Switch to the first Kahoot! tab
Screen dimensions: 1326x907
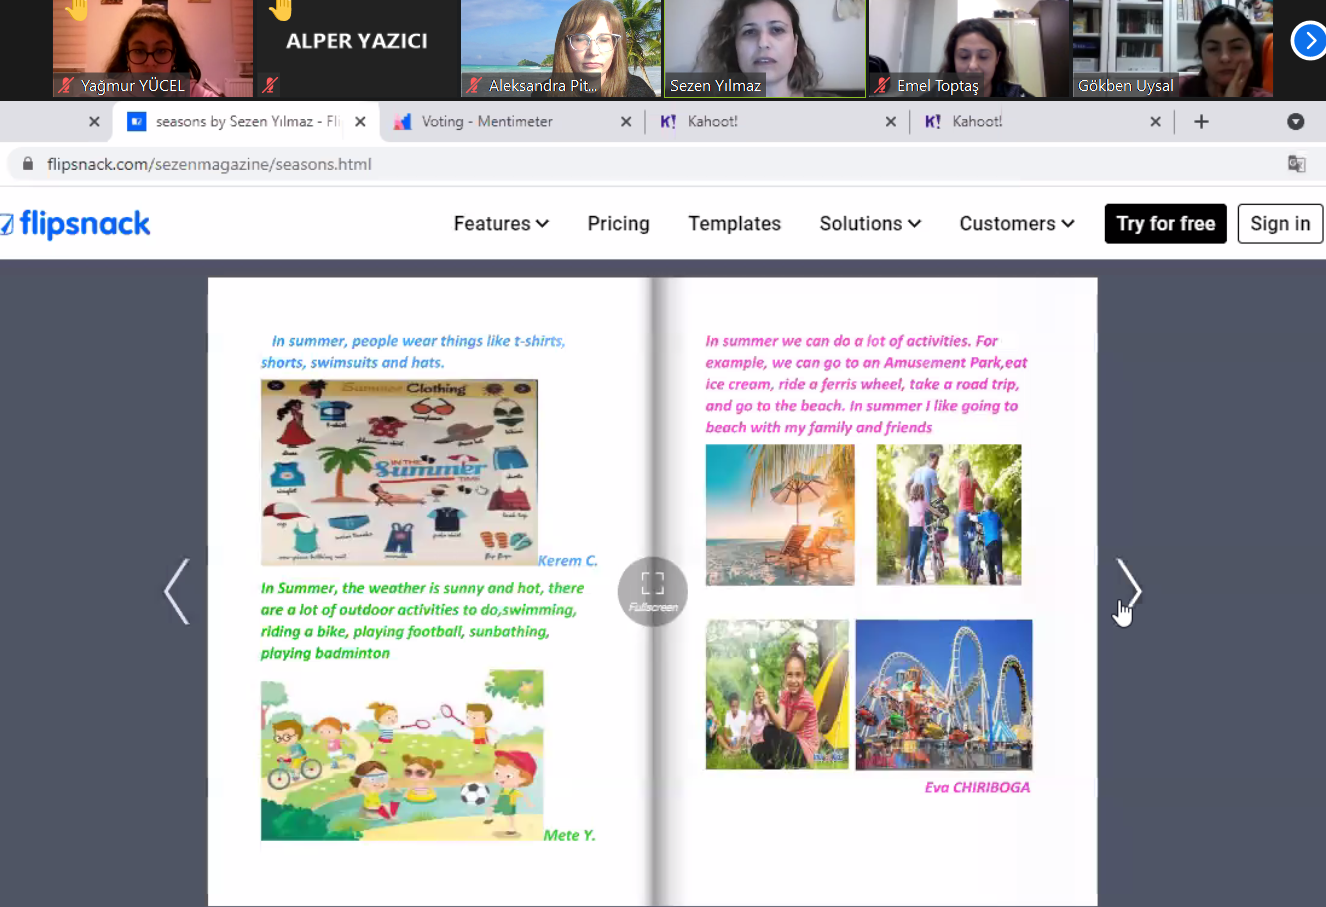point(713,122)
